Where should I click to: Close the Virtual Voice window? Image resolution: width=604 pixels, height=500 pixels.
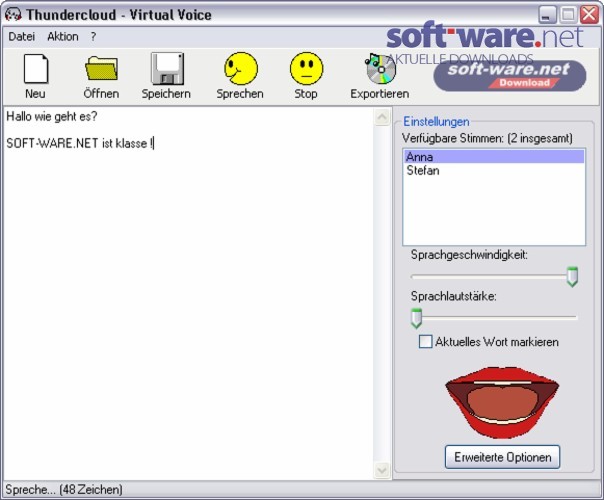(589, 15)
